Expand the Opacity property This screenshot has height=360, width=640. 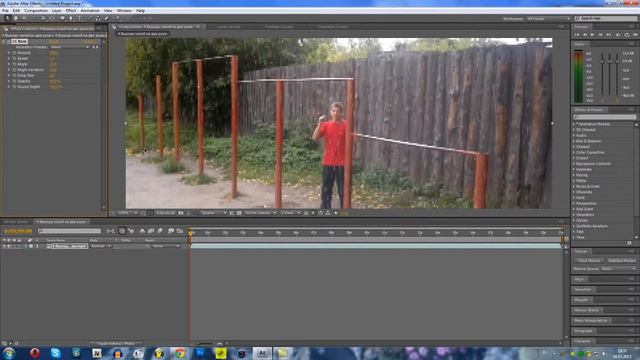point(9,81)
